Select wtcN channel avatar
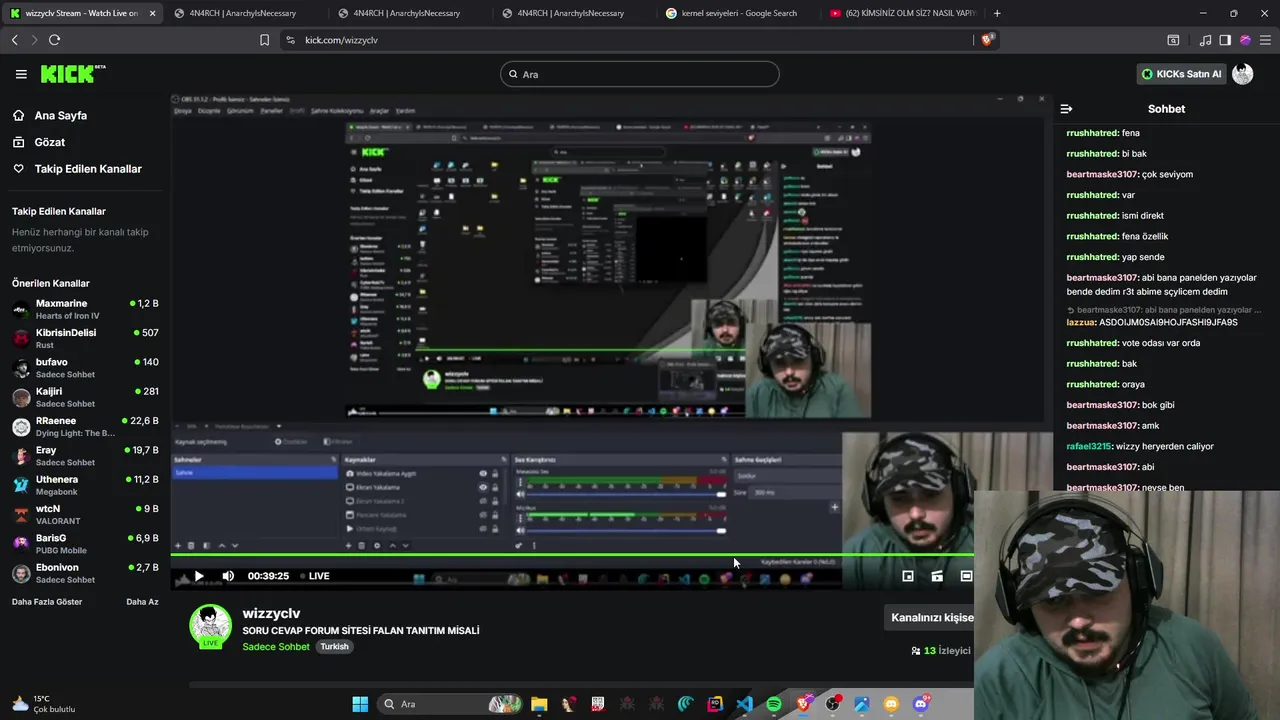 point(21,515)
